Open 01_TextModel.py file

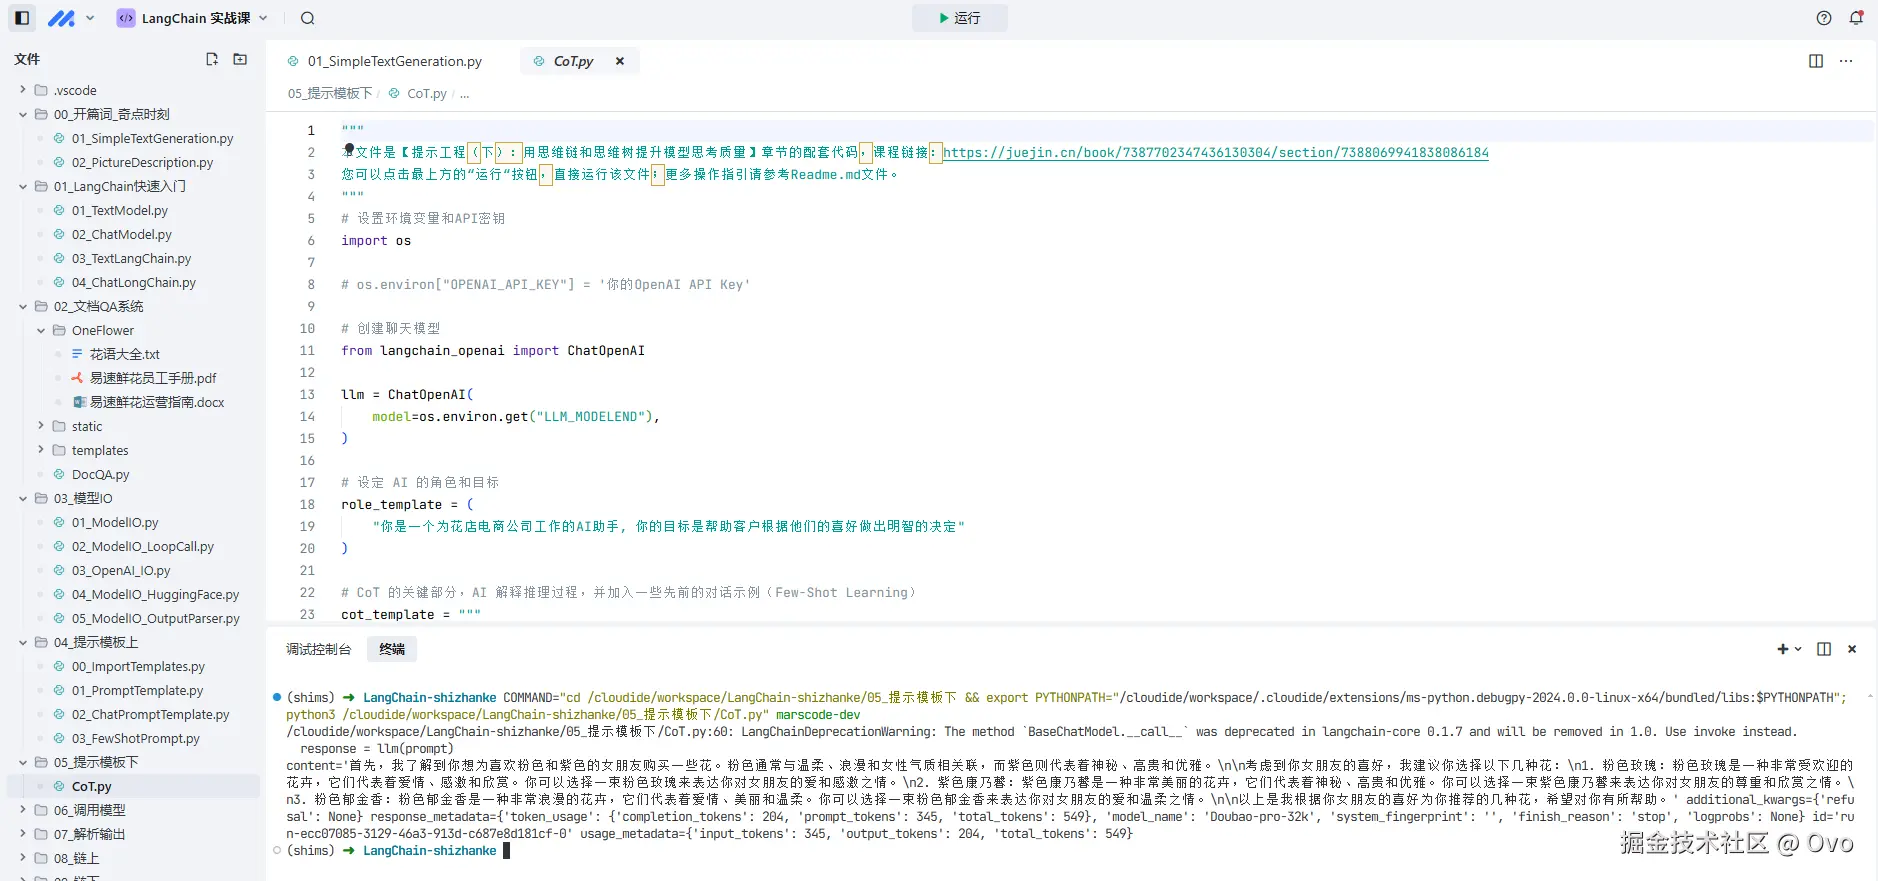click(120, 210)
